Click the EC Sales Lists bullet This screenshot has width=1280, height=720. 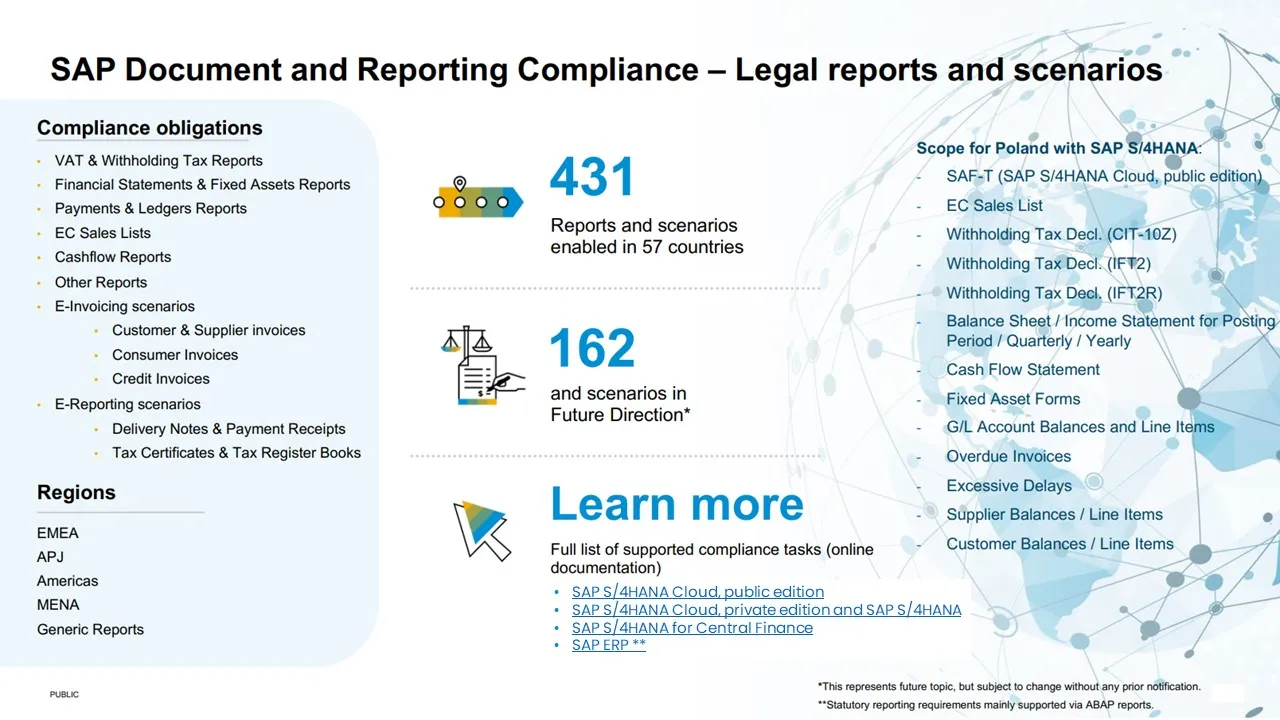[x=102, y=233]
